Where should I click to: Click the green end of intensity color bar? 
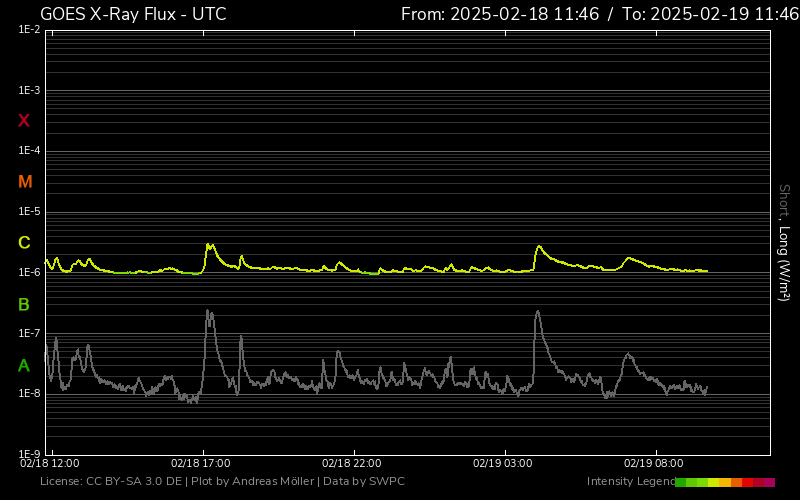(681, 482)
